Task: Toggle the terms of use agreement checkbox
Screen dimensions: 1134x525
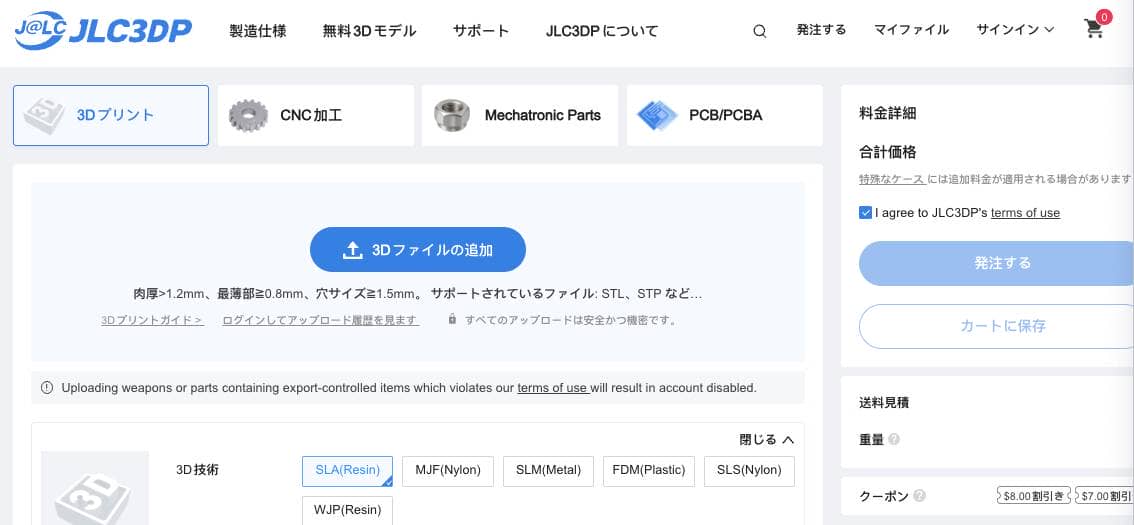Action: click(x=866, y=212)
